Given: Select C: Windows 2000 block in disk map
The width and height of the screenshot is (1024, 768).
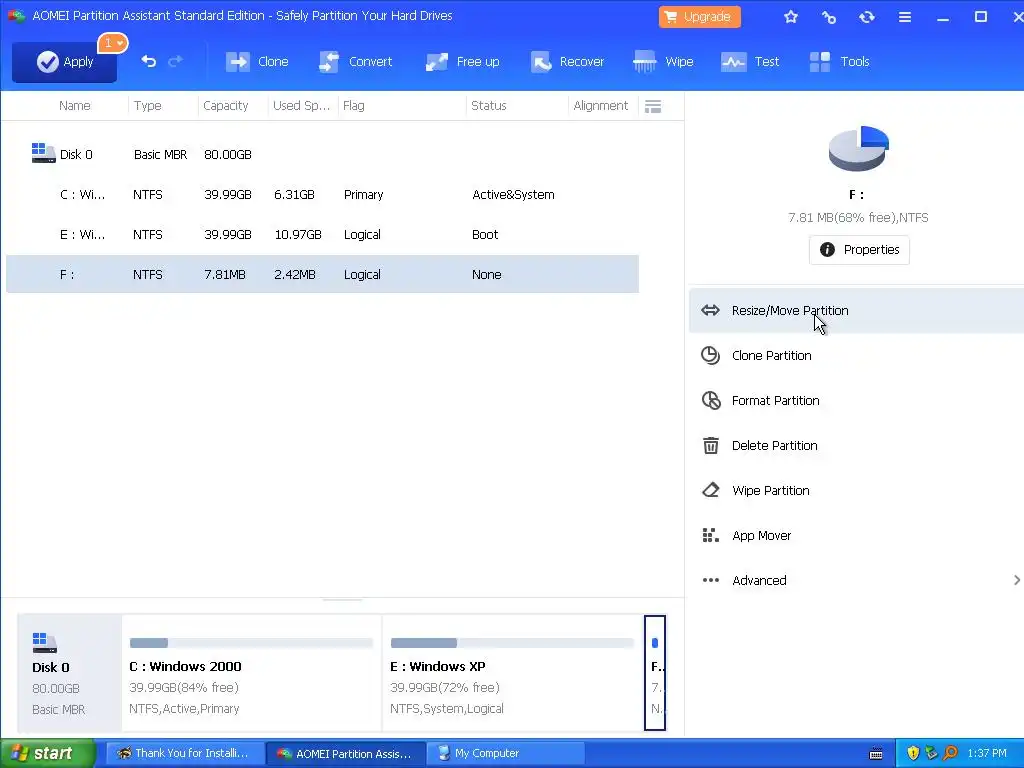Looking at the screenshot, I should [251, 673].
